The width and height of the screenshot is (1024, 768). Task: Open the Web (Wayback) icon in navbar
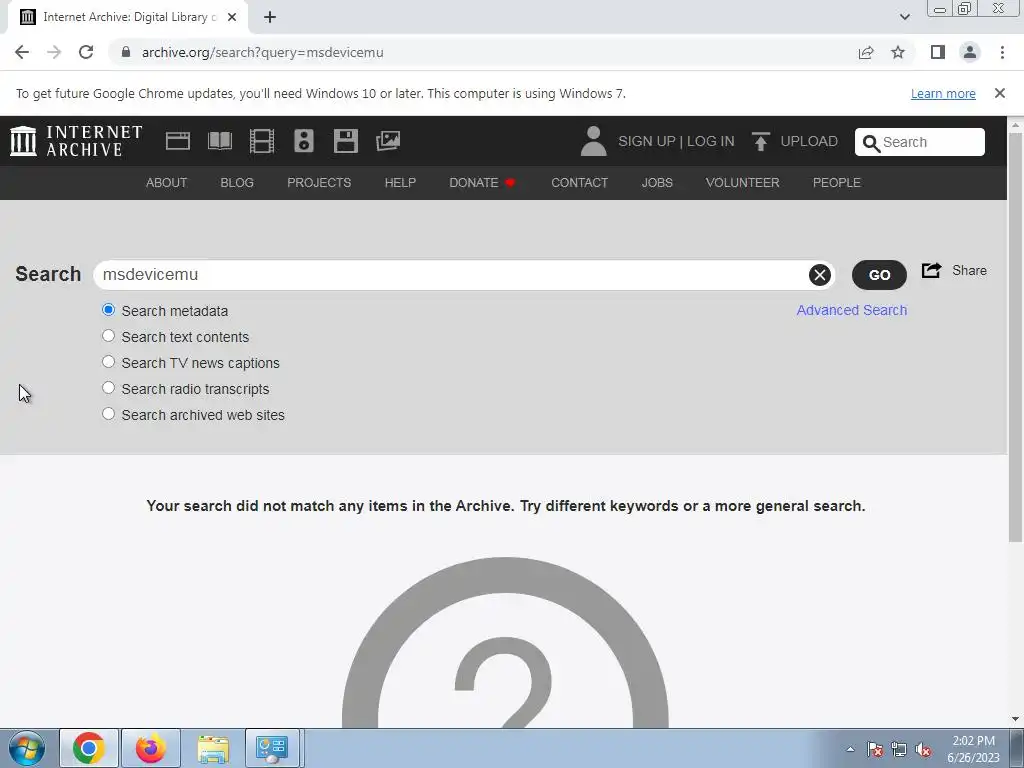tap(178, 141)
